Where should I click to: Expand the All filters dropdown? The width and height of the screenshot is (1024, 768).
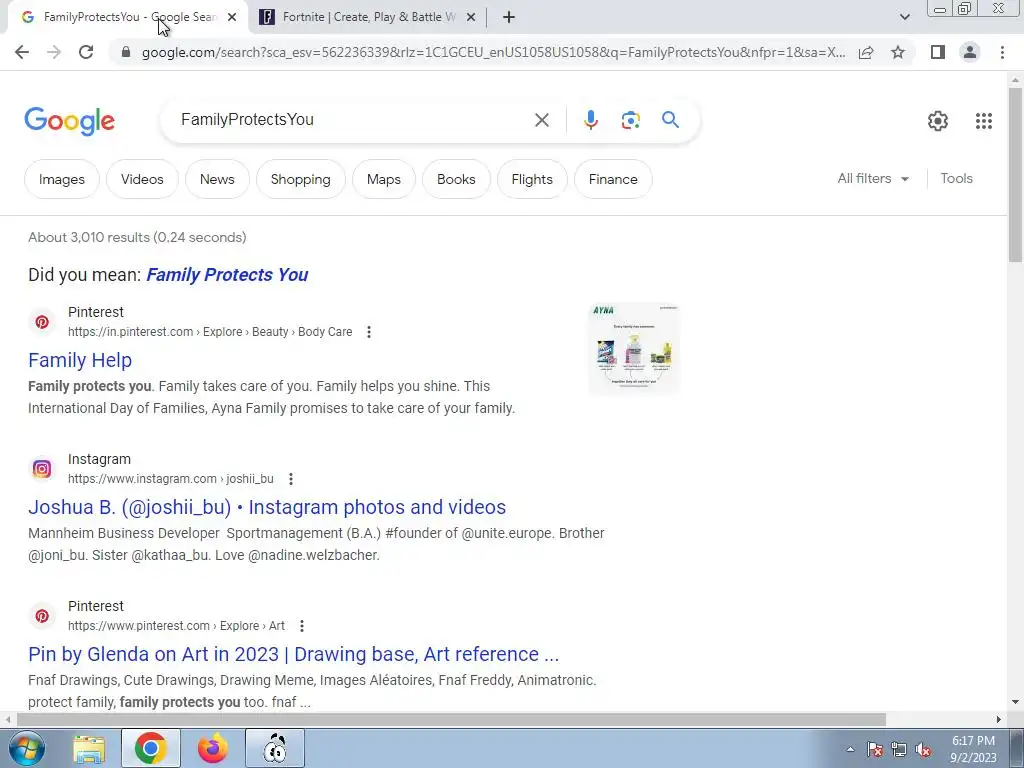click(x=873, y=178)
